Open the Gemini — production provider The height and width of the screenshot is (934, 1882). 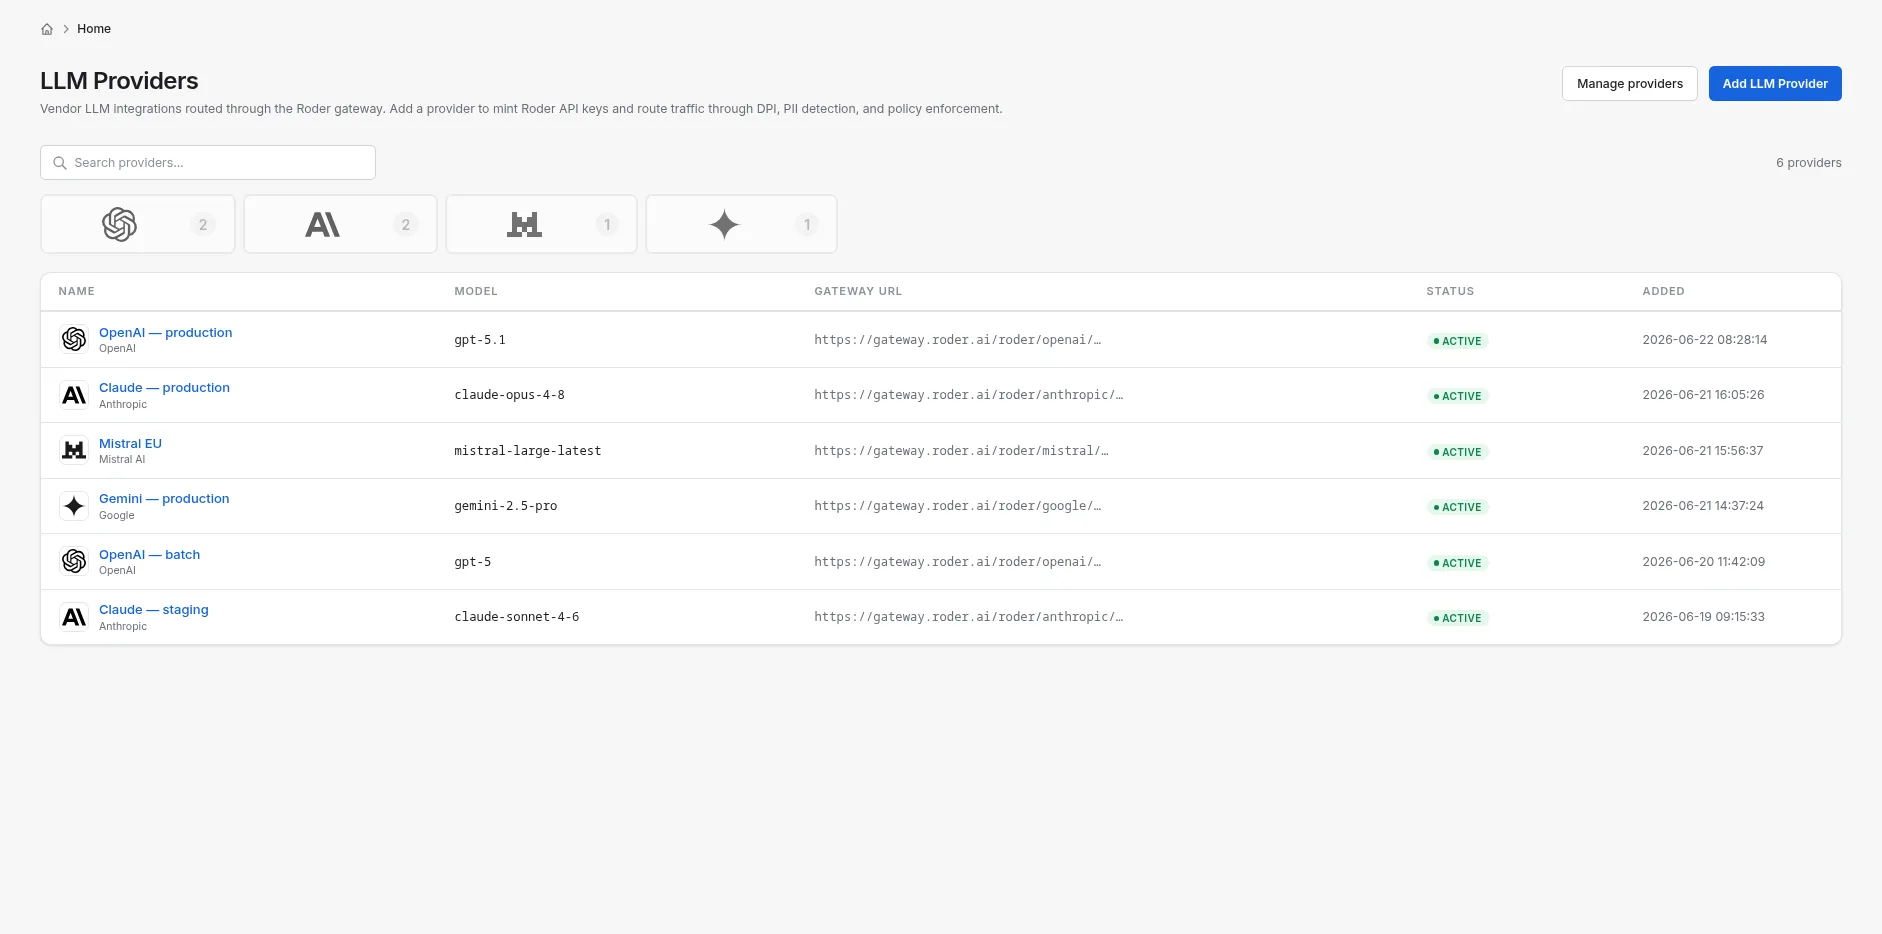164,499
